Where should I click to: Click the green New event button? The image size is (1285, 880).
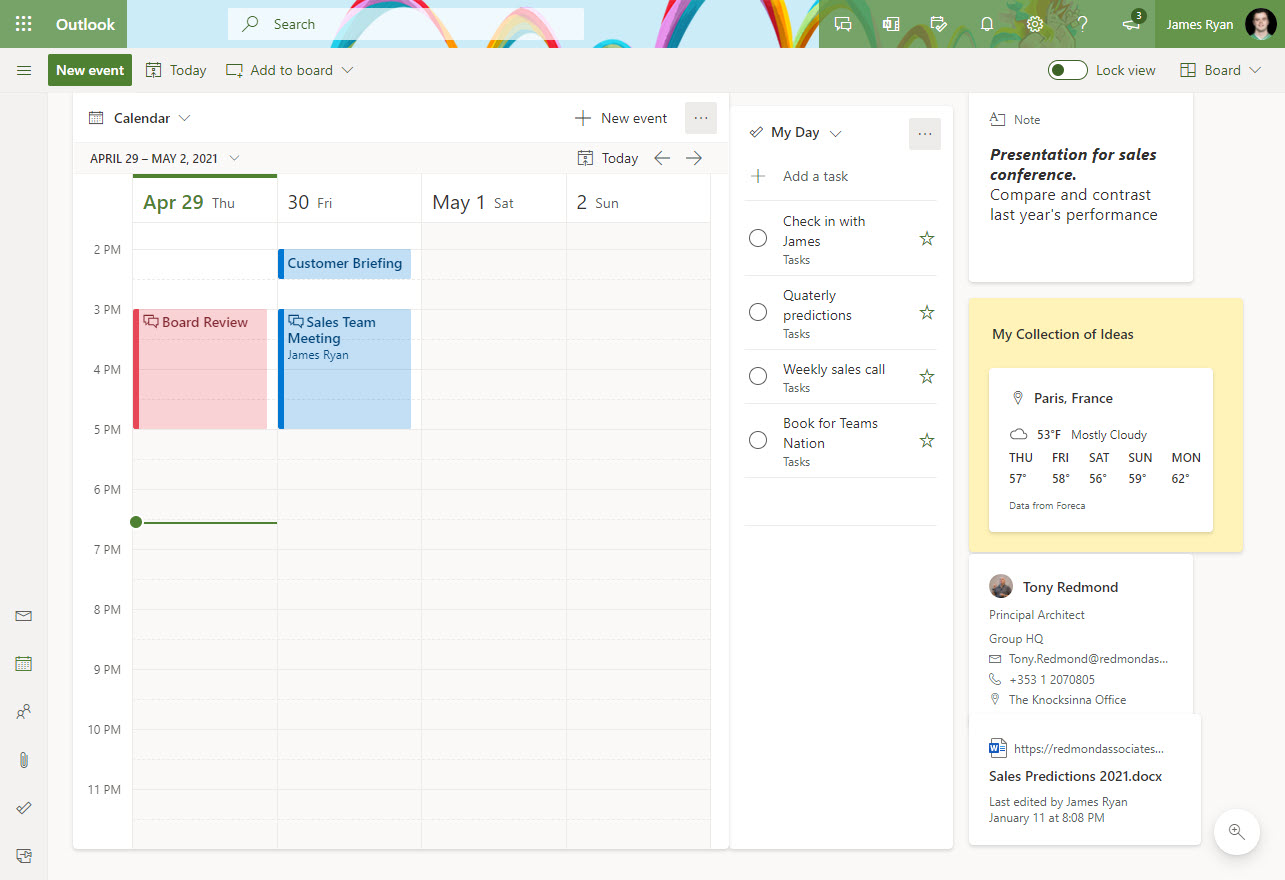point(90,70)
